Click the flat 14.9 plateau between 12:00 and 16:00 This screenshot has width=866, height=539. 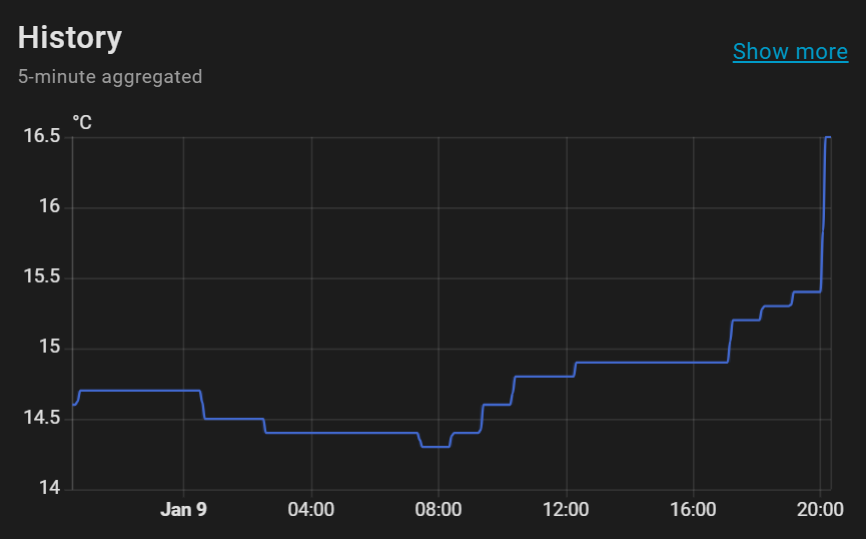pos(652,362)
